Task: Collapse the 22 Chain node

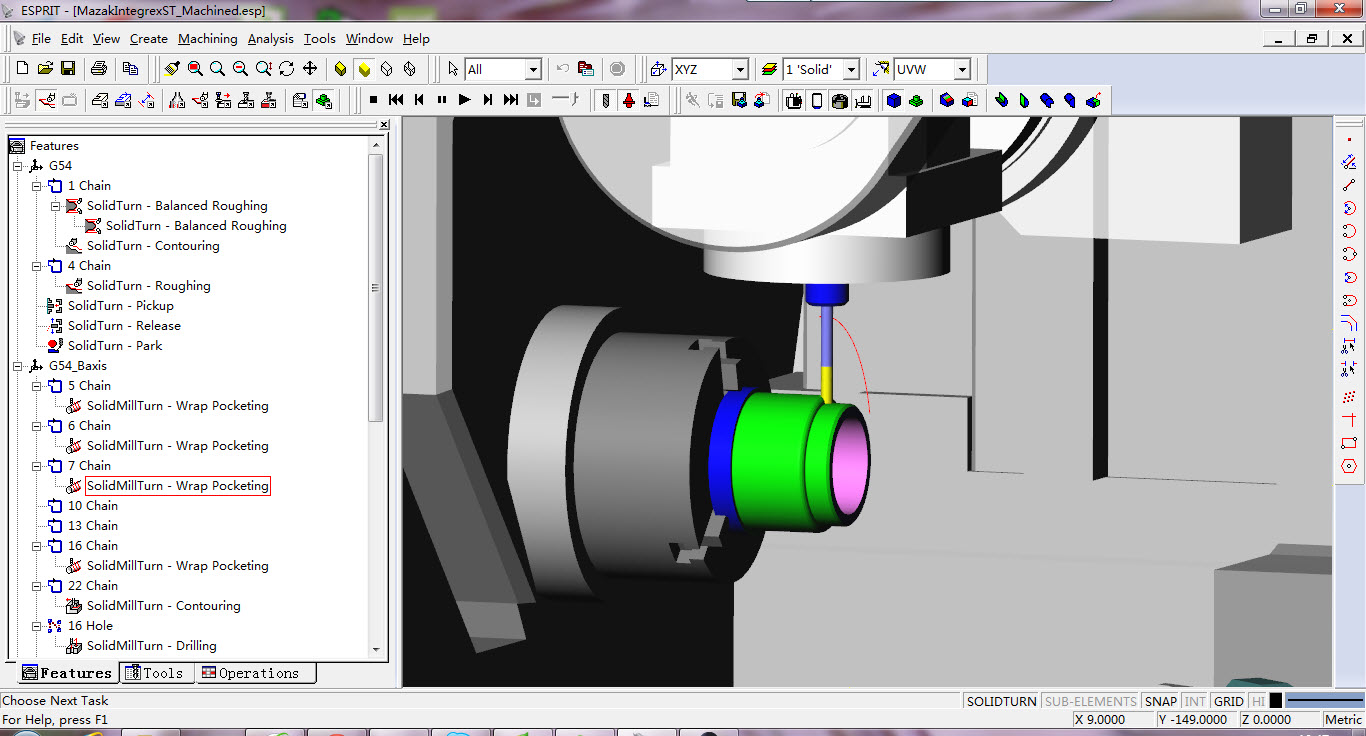Action: click(x=37, y=586)
